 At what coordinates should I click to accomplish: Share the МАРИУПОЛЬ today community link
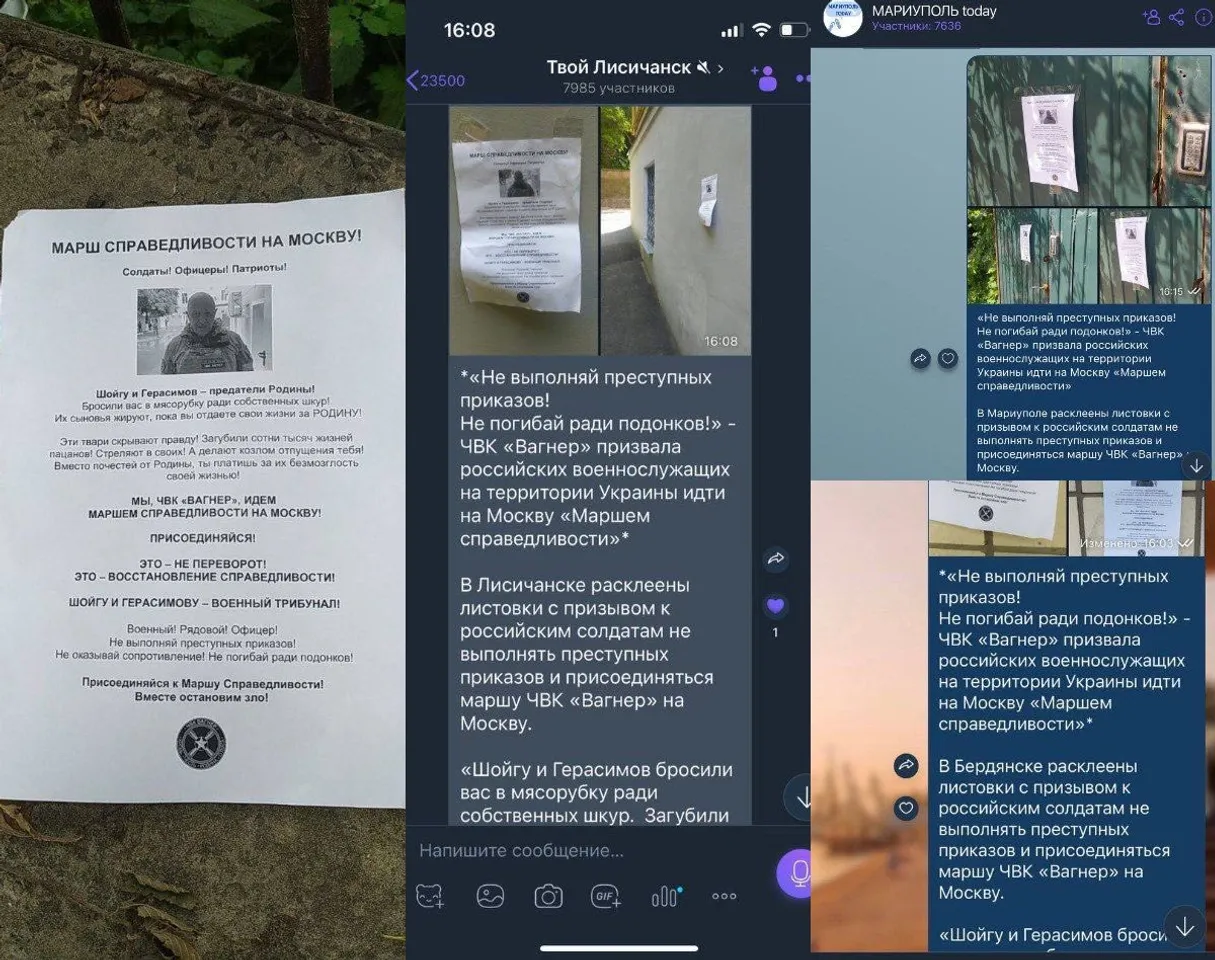pos(1176,17)
